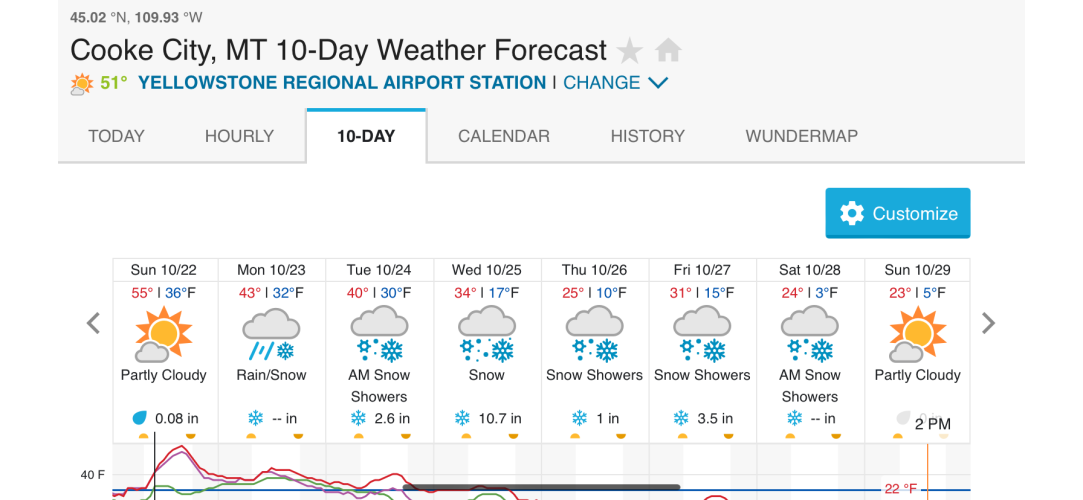Open the CALENDAR tab
This screenshot has width=1083, height=500.
tap(504, 136)
